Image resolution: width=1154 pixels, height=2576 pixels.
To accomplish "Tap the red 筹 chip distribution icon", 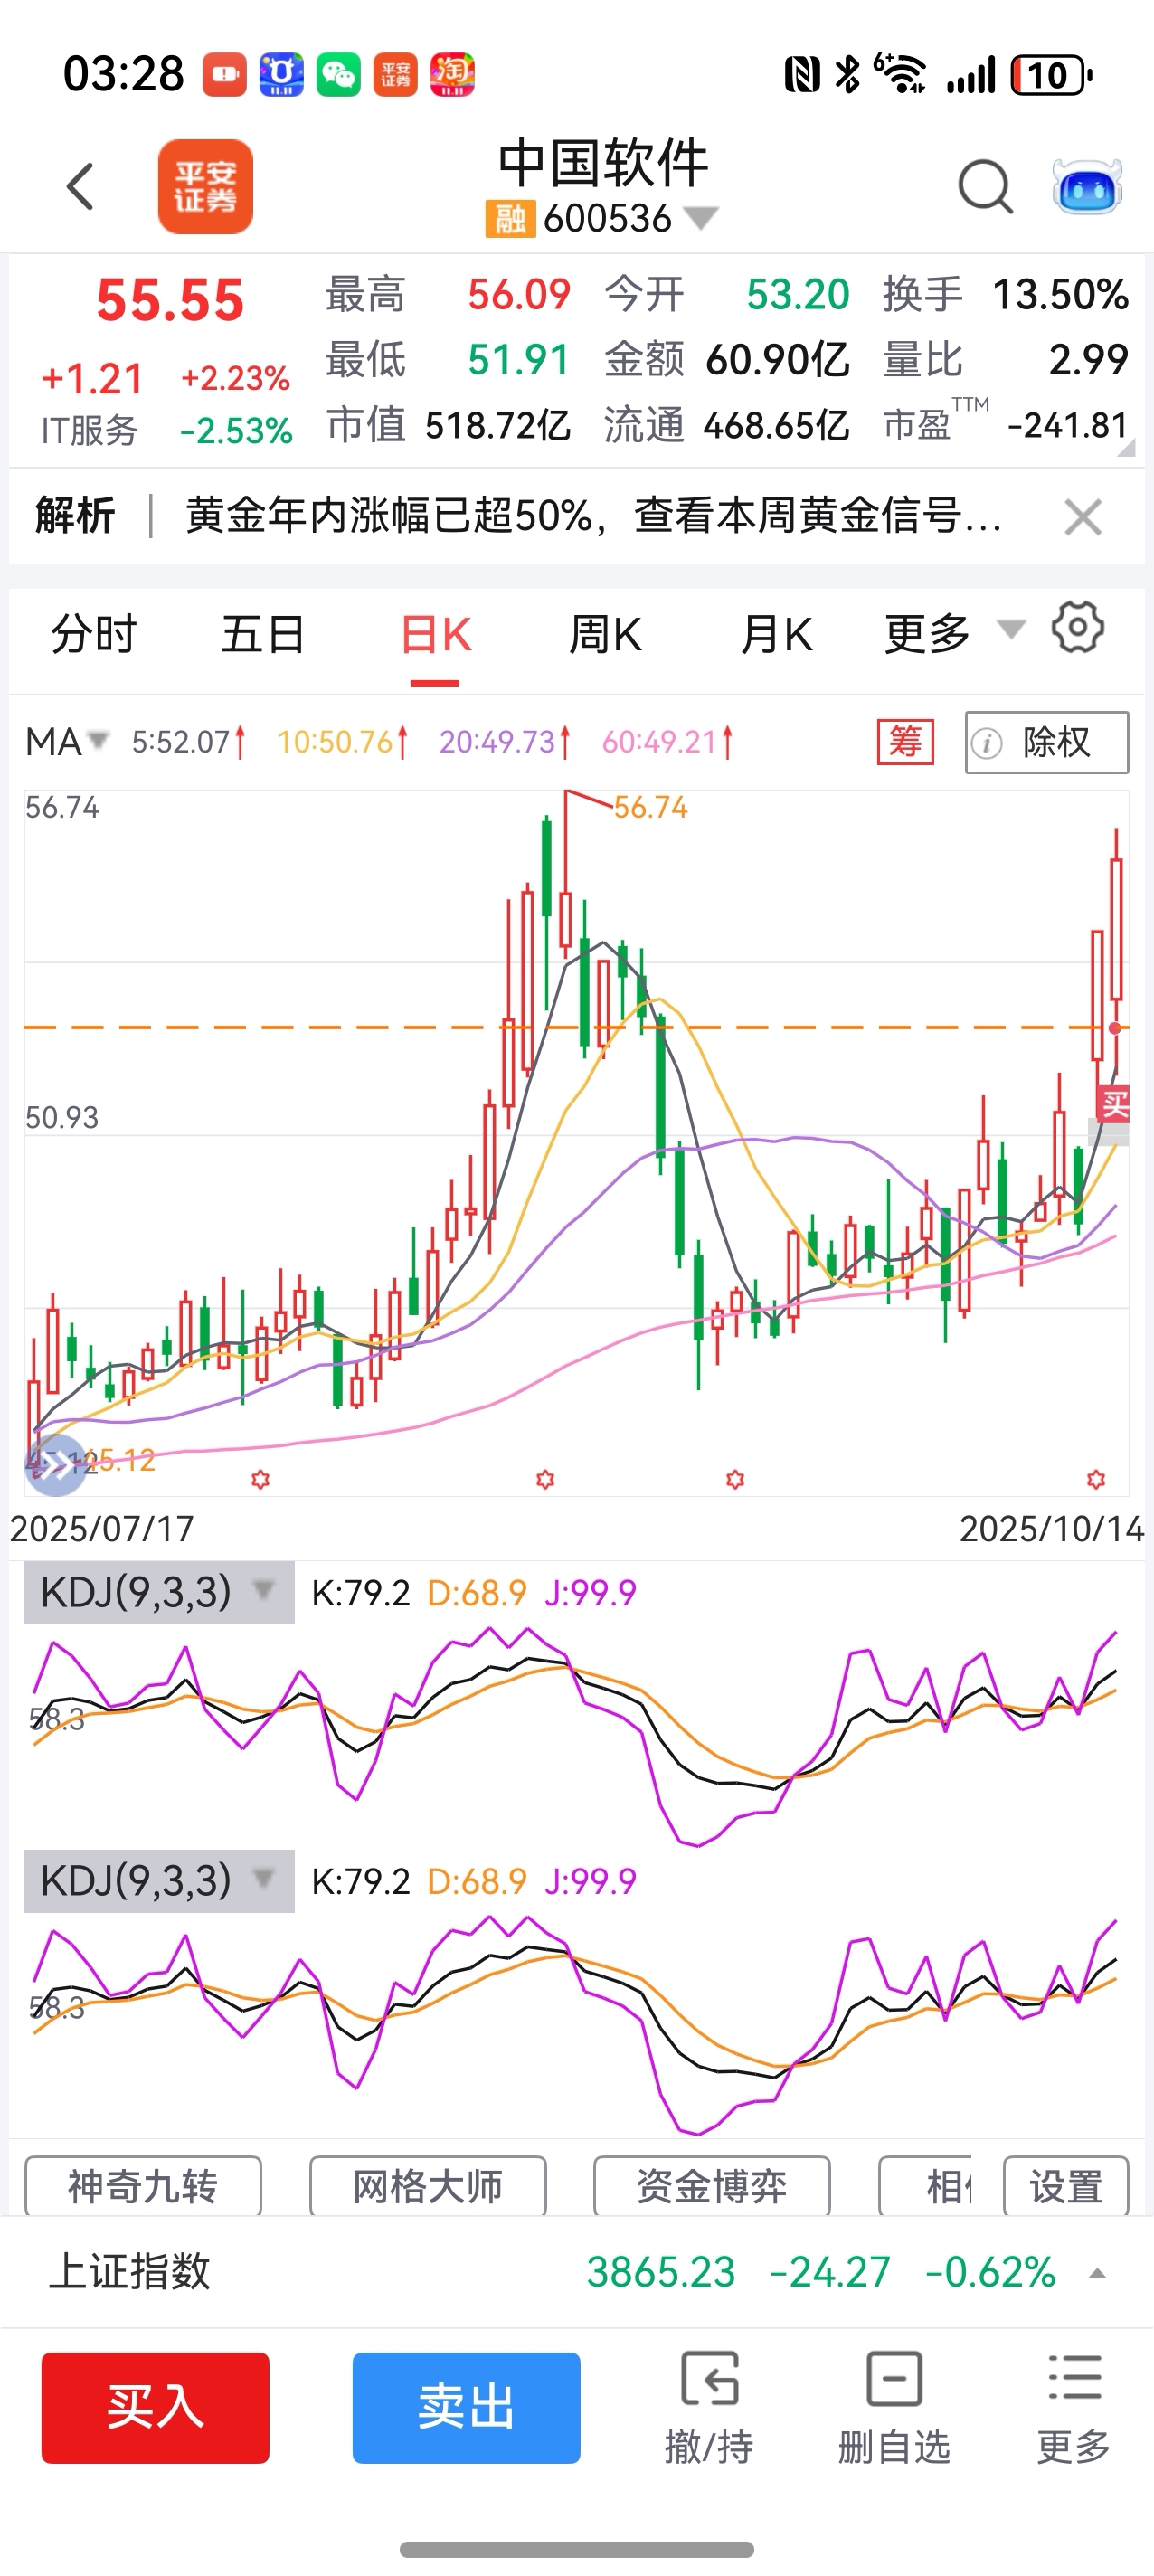I will point(905,742).
